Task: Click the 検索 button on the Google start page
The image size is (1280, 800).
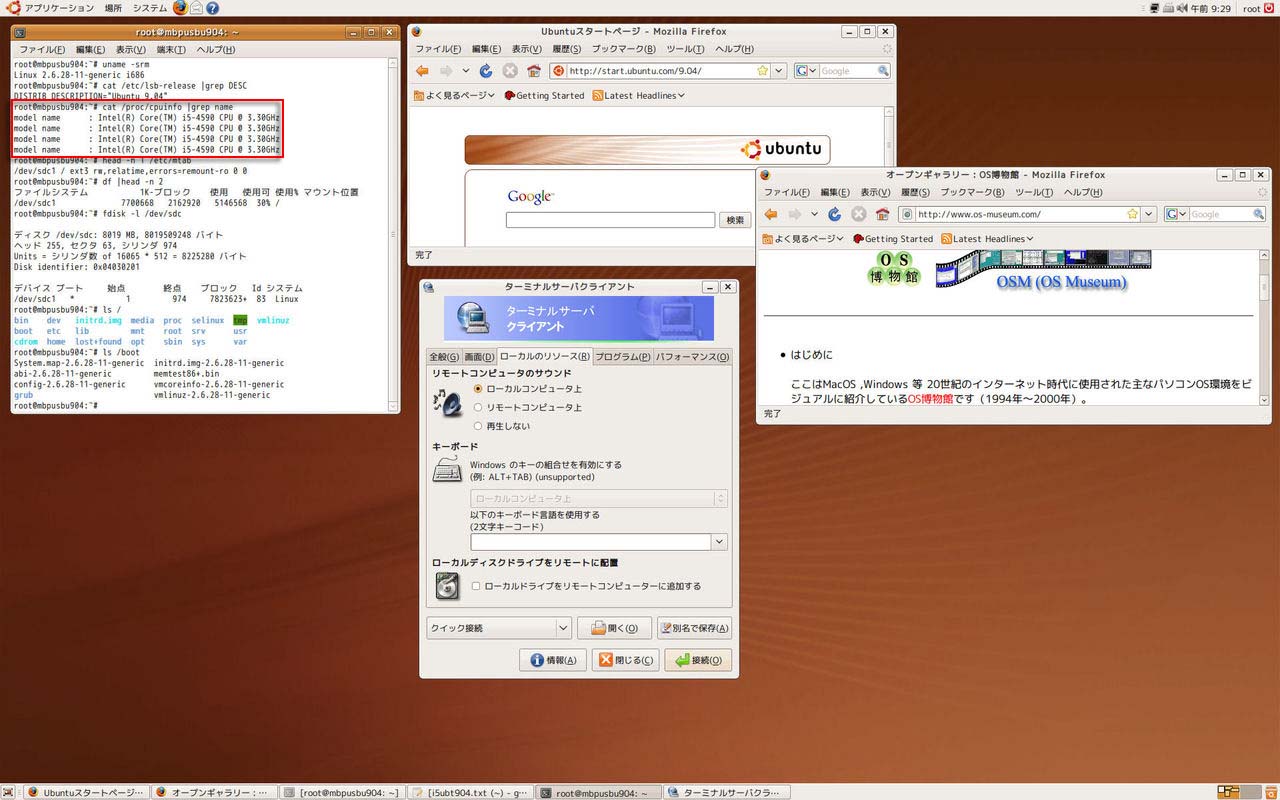Action: pyautogui.click(x=735, y=220)
